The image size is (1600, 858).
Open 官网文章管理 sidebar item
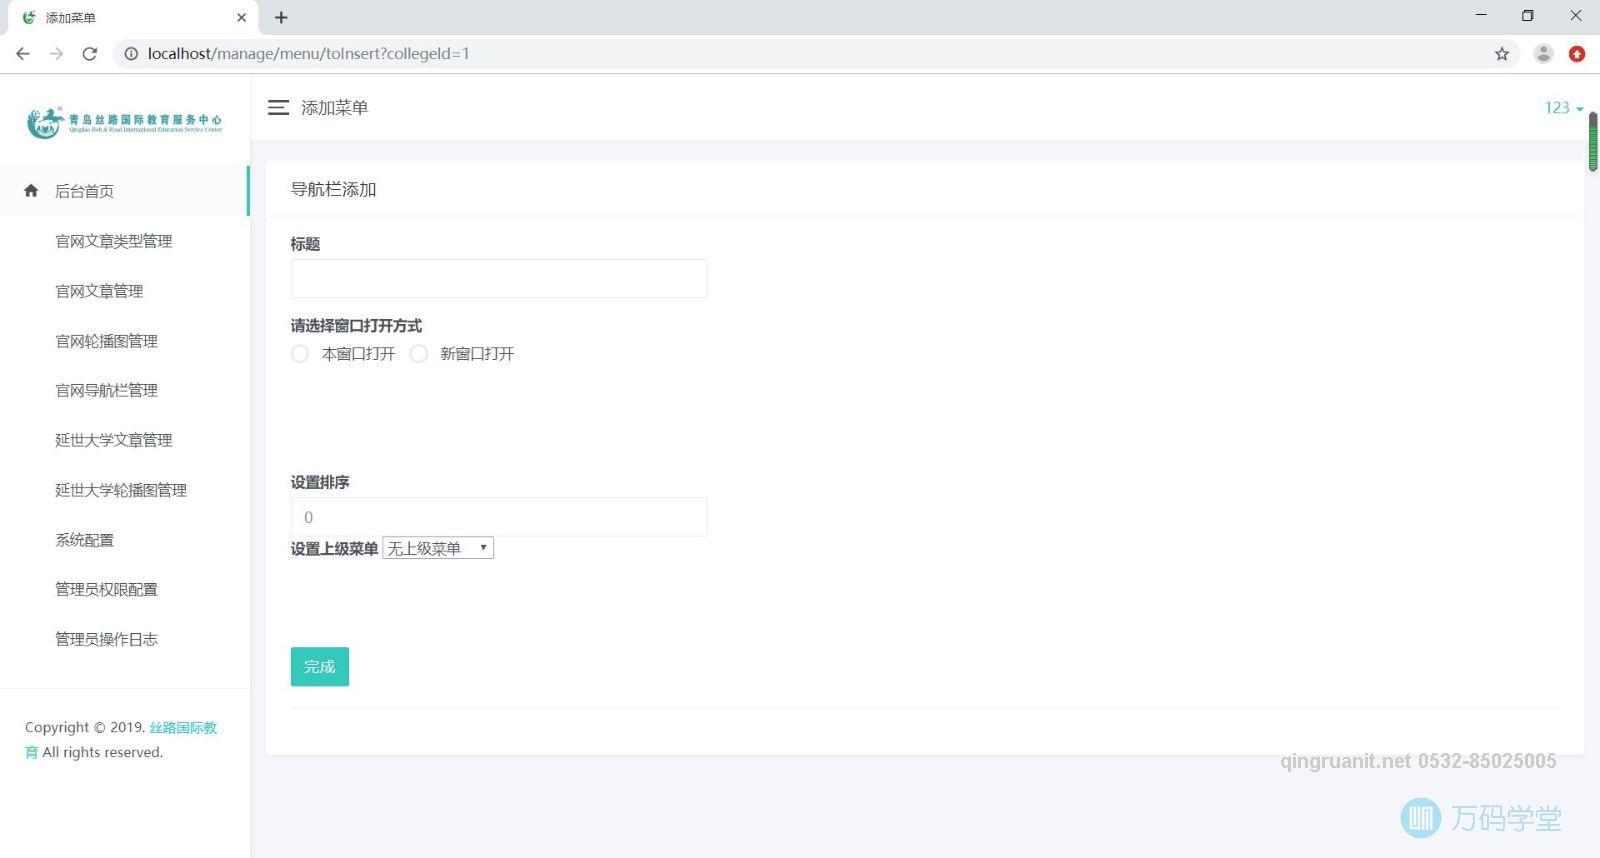pyautogui.click(x=99, y=291)
